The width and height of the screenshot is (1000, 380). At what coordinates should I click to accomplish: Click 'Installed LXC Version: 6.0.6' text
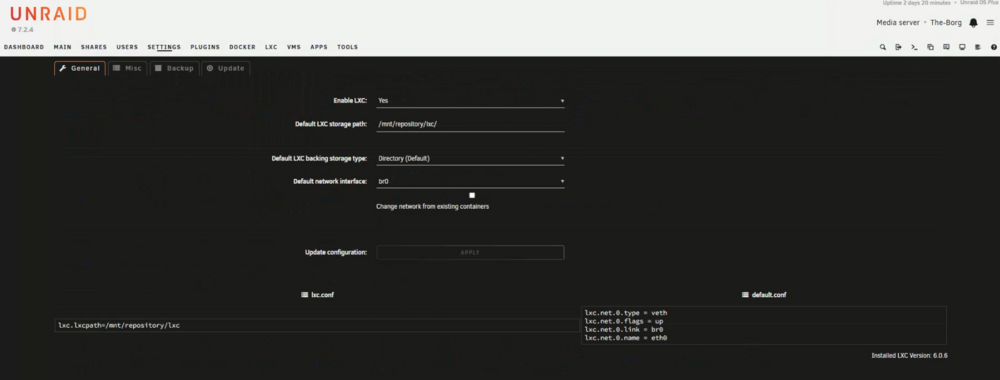(x=909, y=356)
